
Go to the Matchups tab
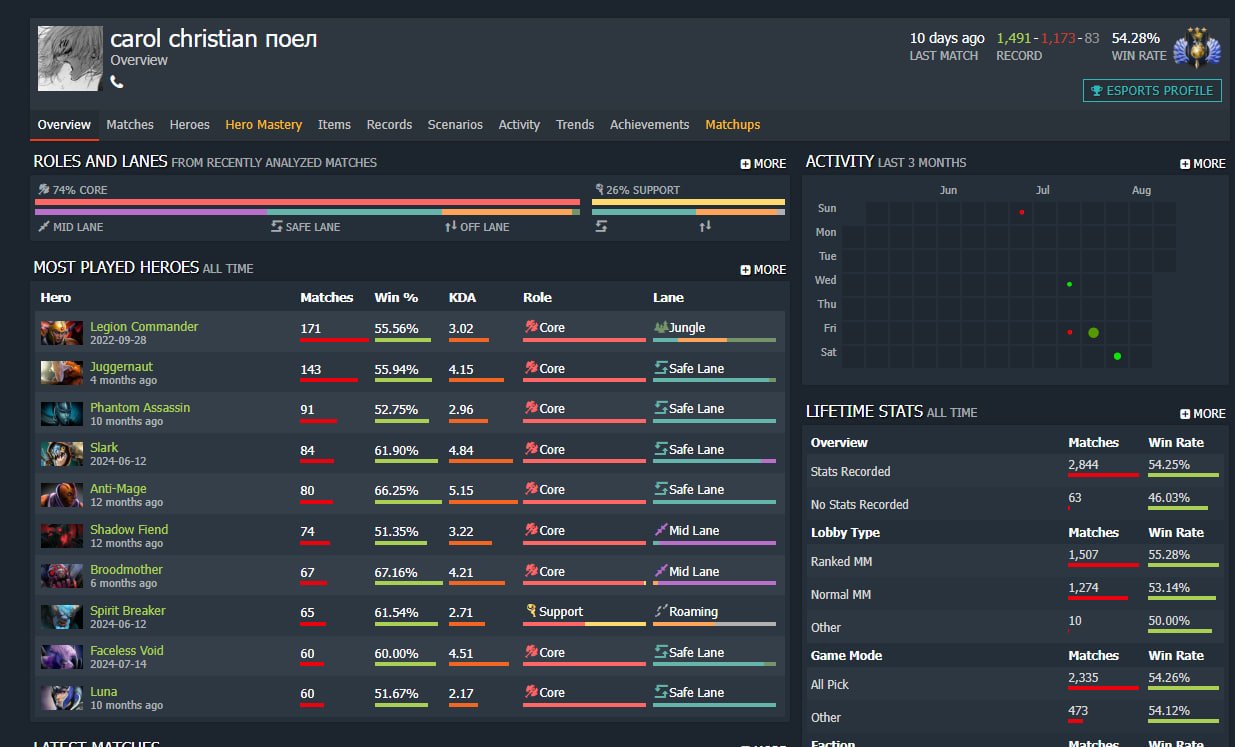pyautogui.click(x=732, y=125)
